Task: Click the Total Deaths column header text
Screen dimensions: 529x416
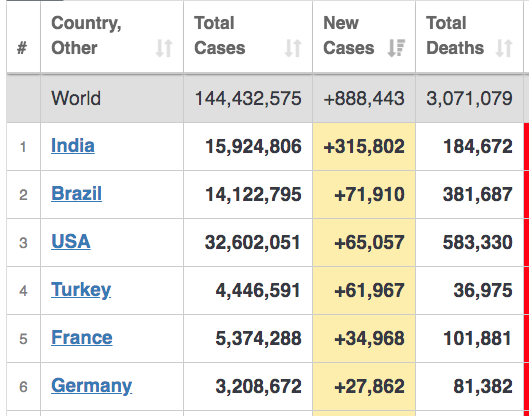Action: tap(455, 35)
